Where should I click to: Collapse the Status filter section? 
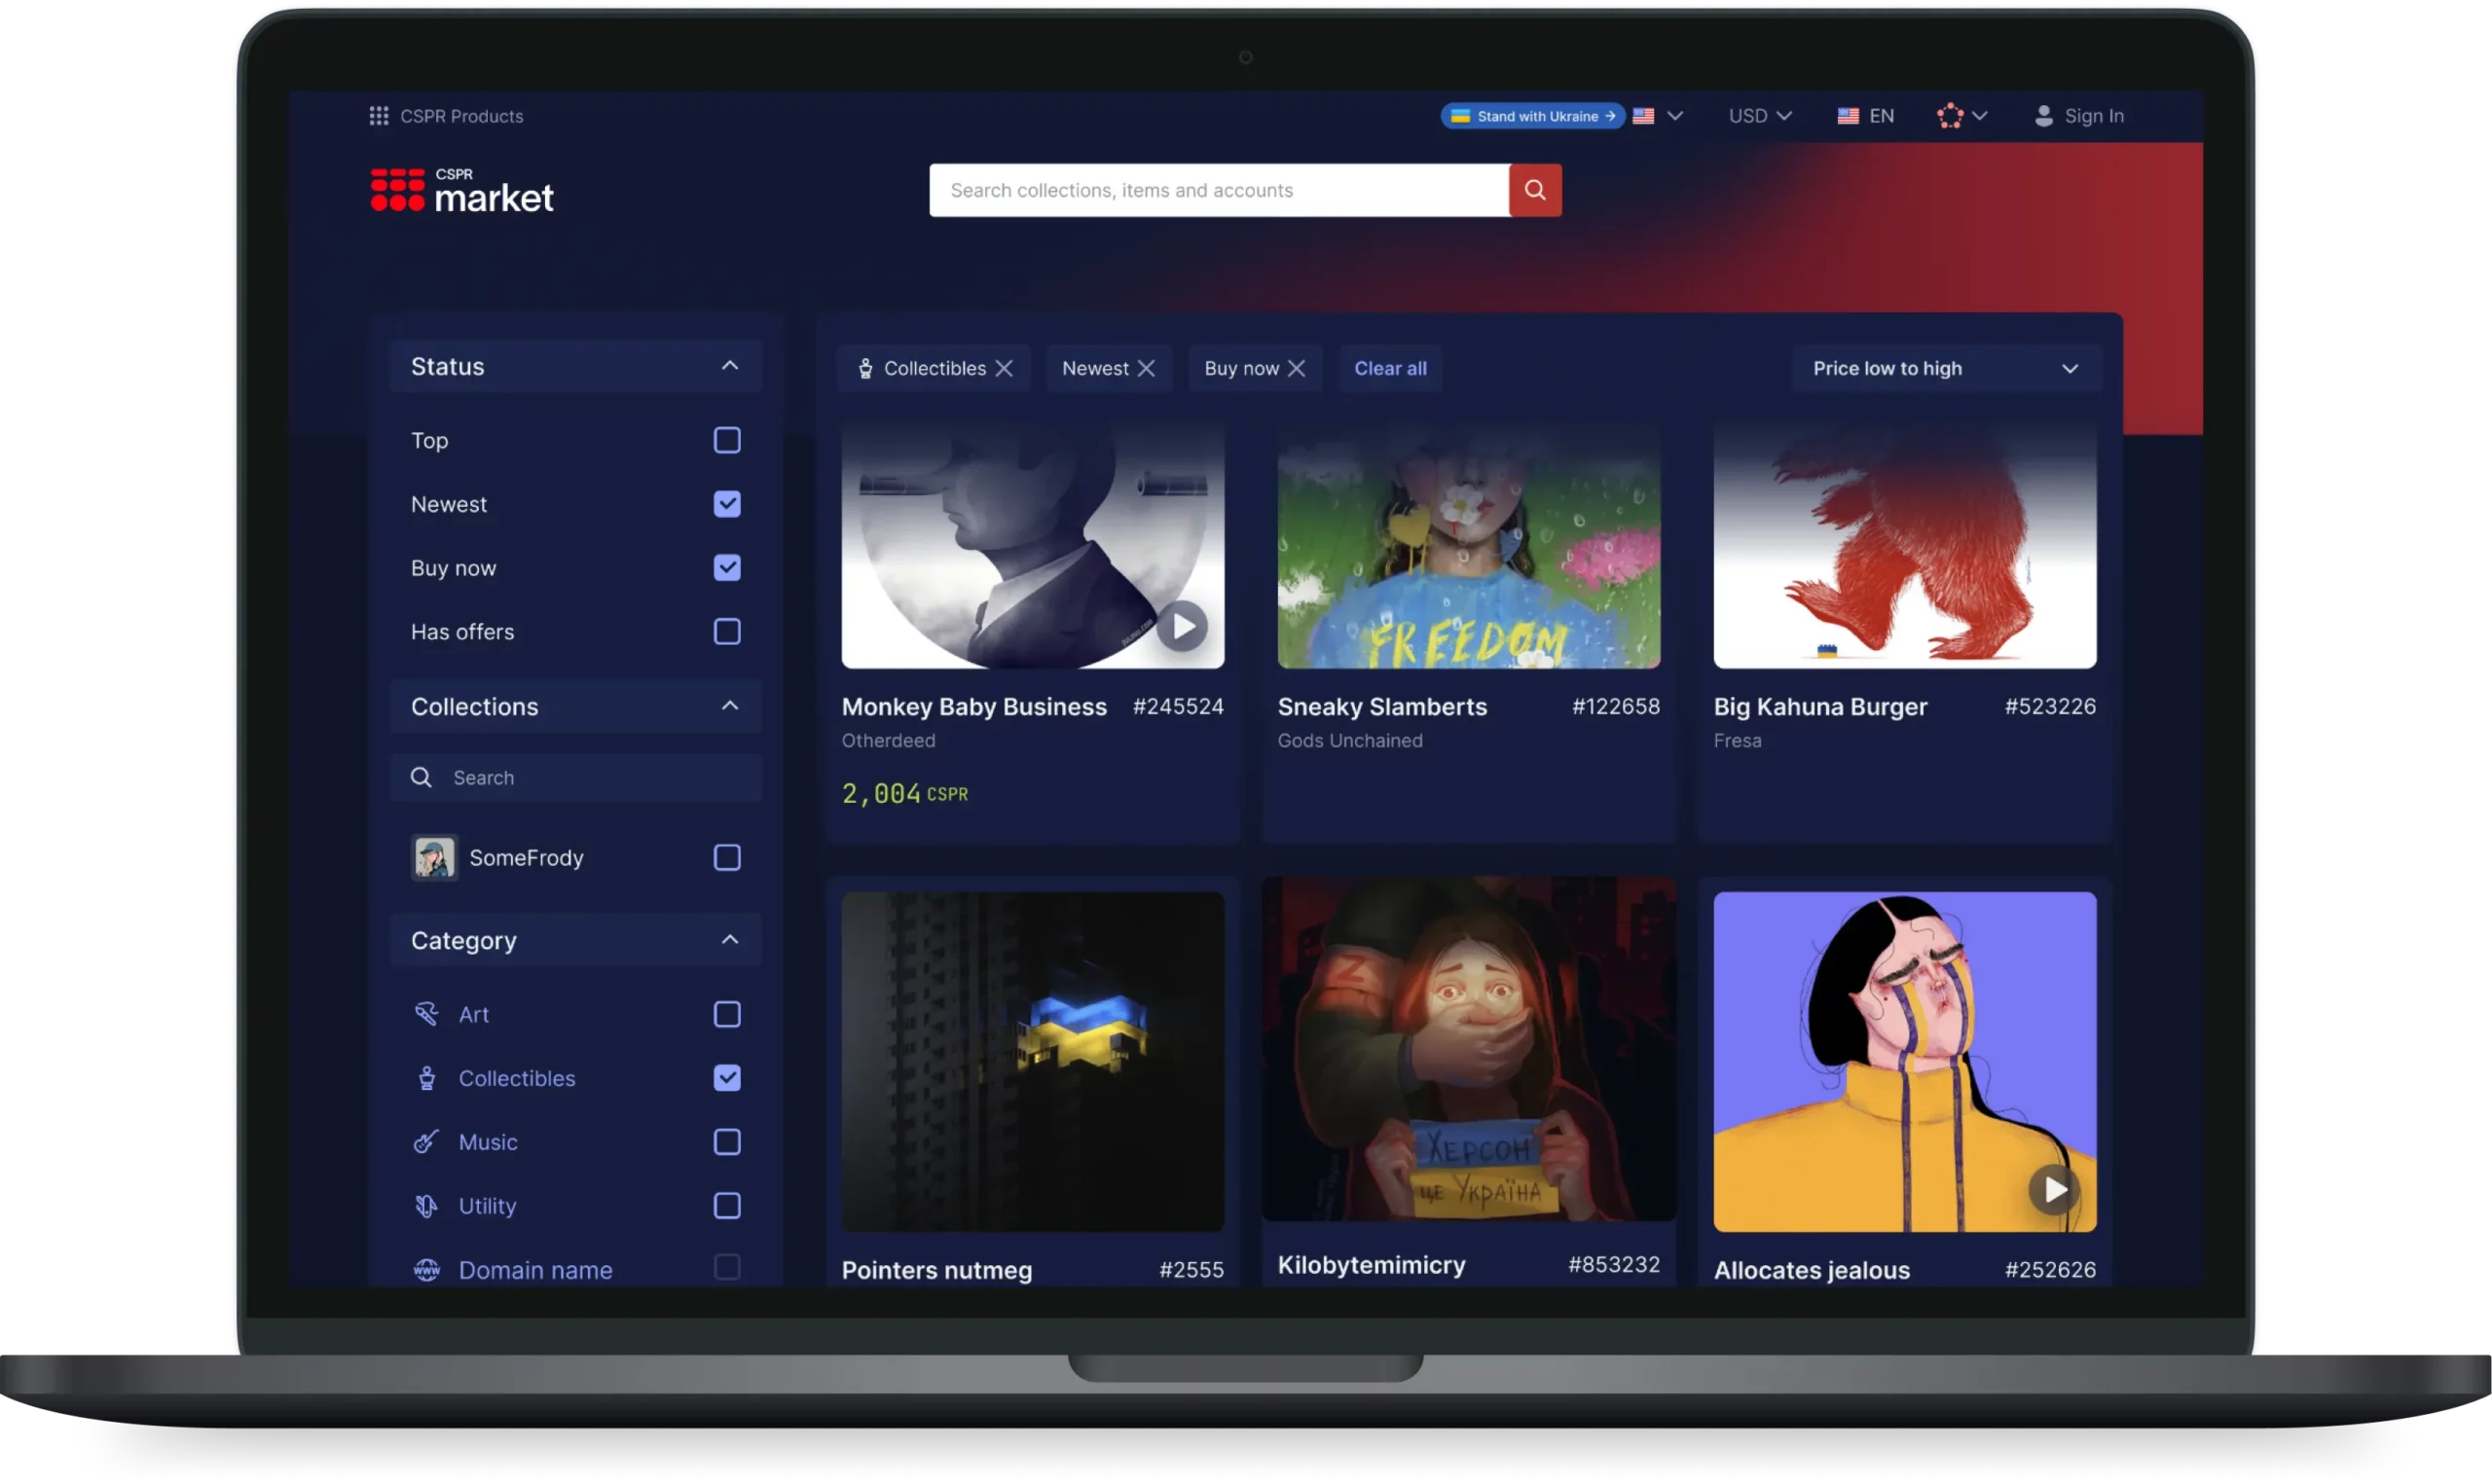(730, 366)
